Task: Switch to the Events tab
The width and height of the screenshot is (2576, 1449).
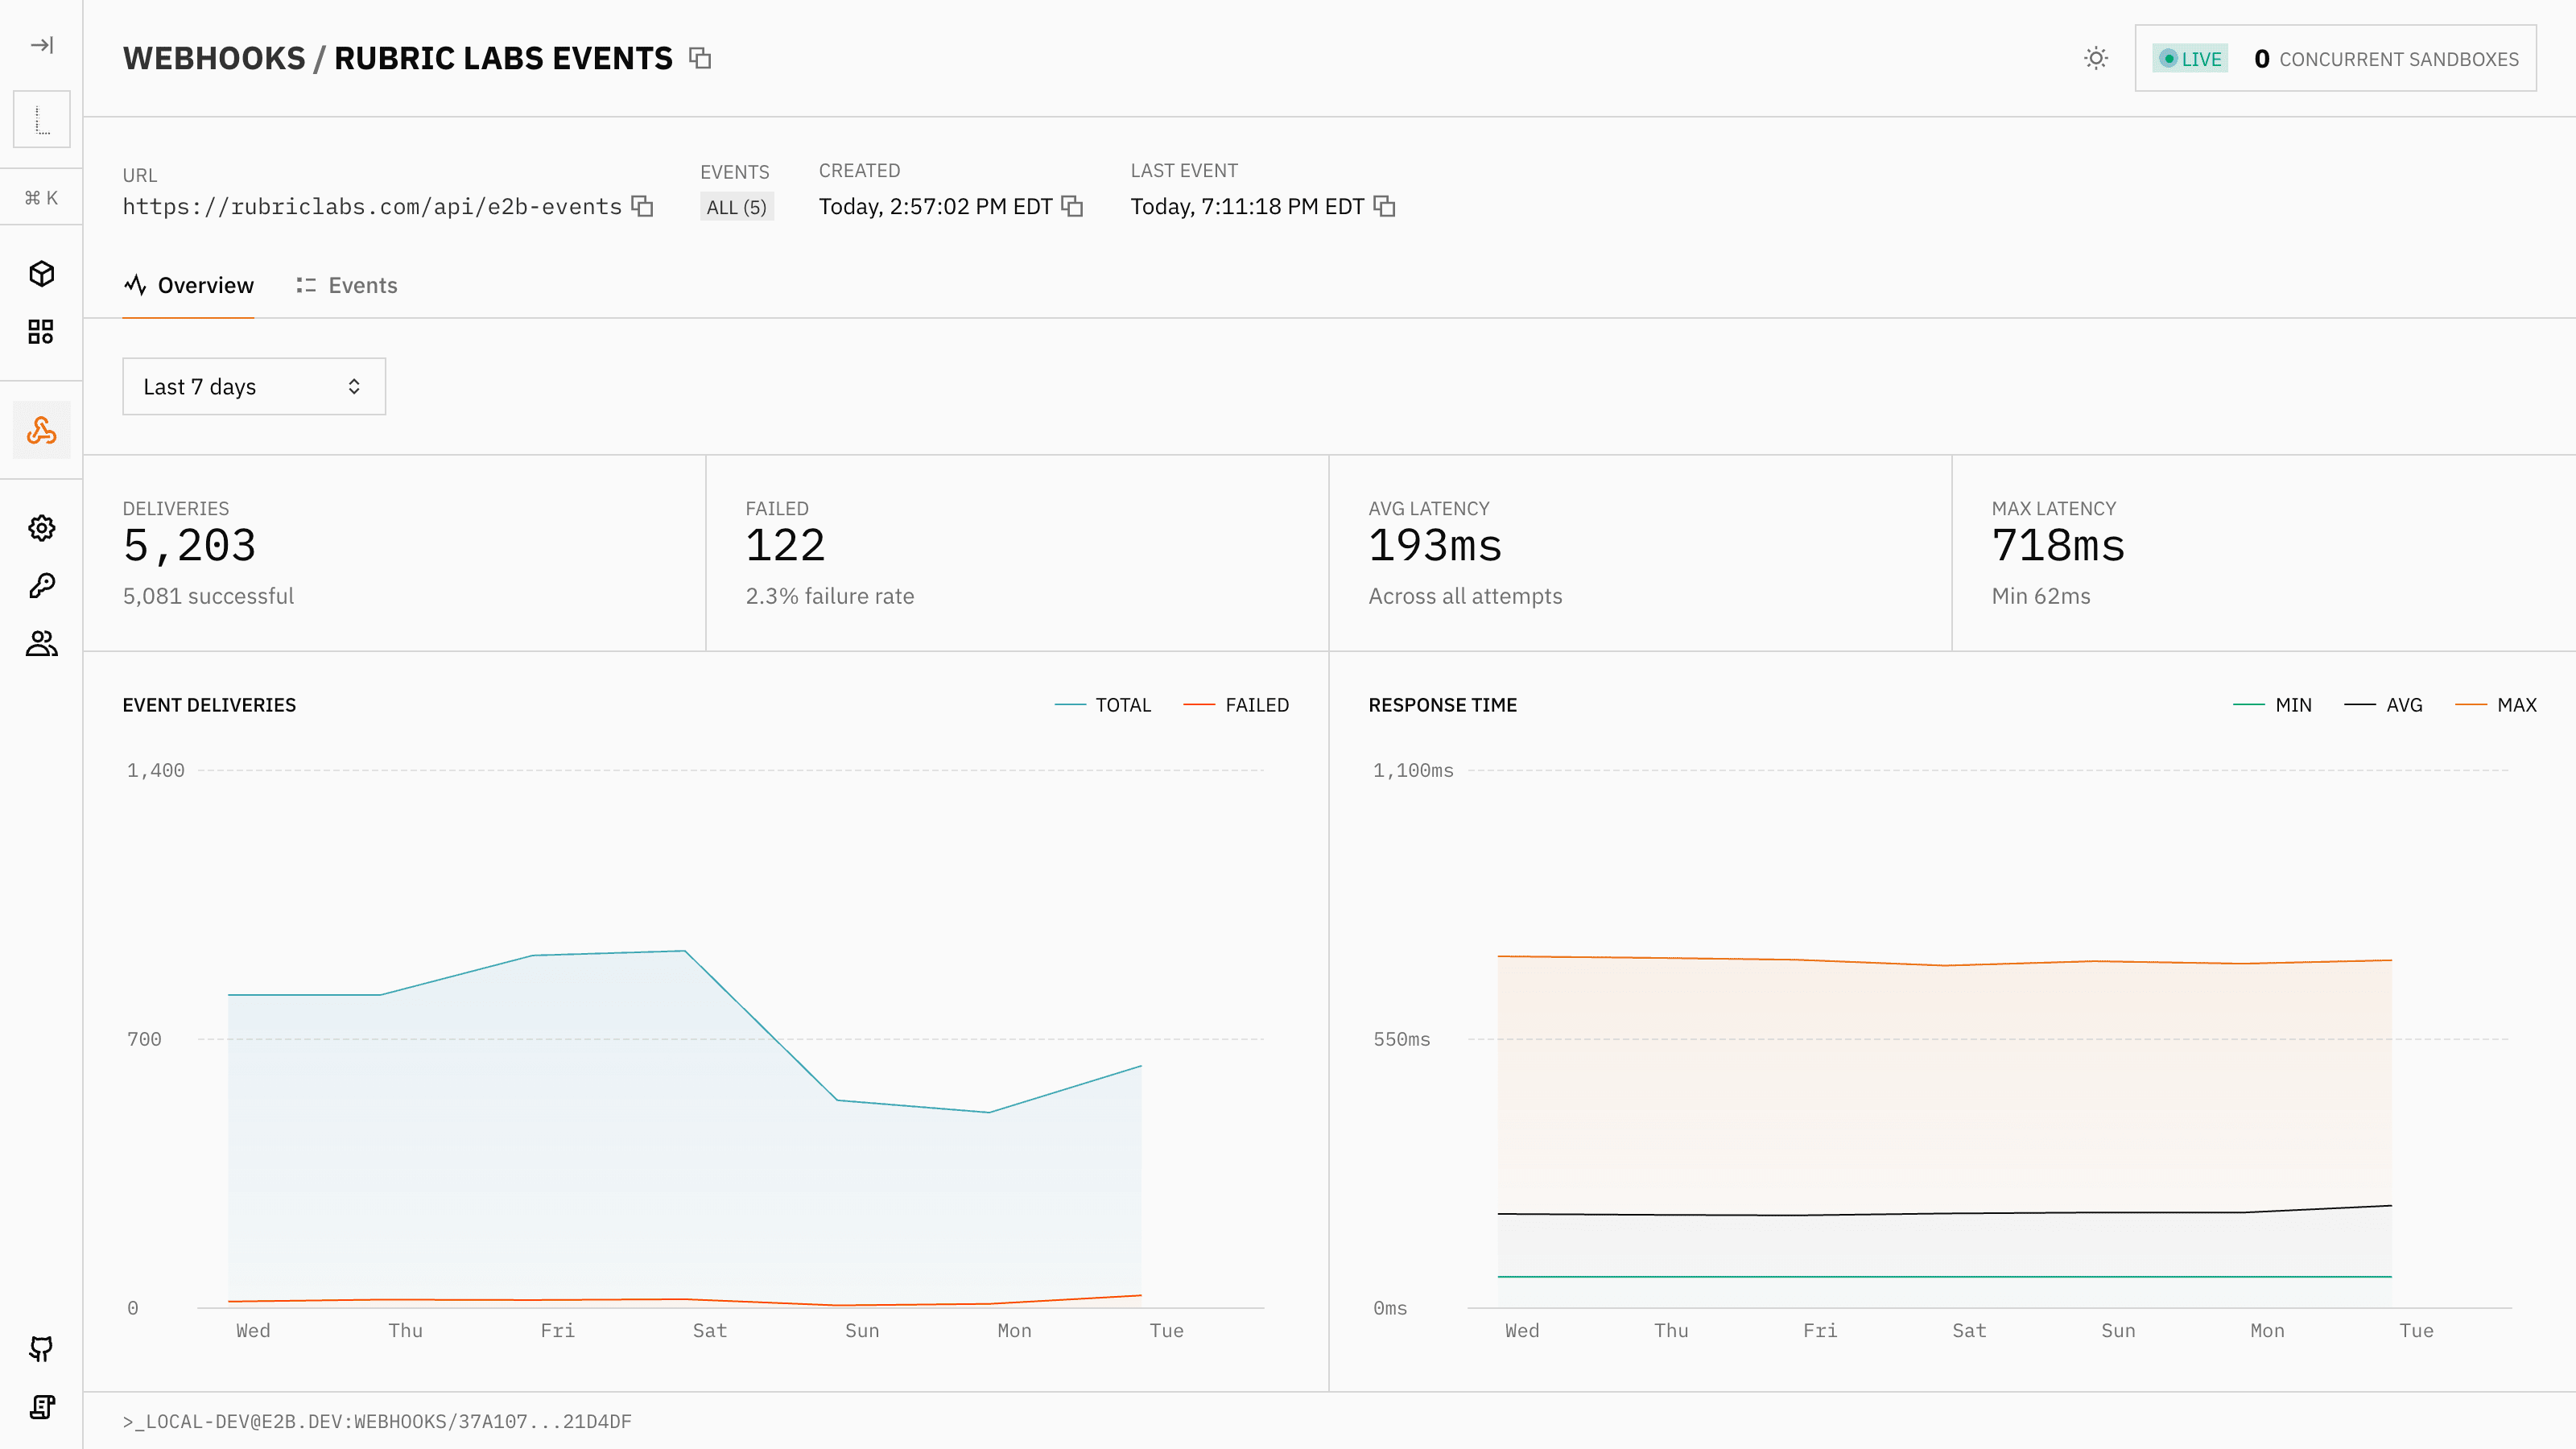Action: 346,285
